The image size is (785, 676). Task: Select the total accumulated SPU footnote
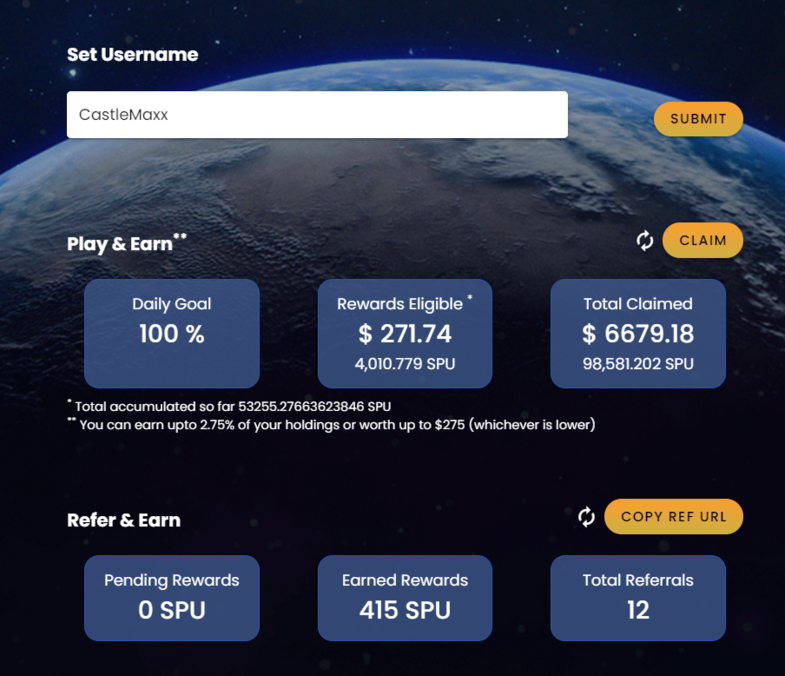pyautogui.click(x=229, y=406)
